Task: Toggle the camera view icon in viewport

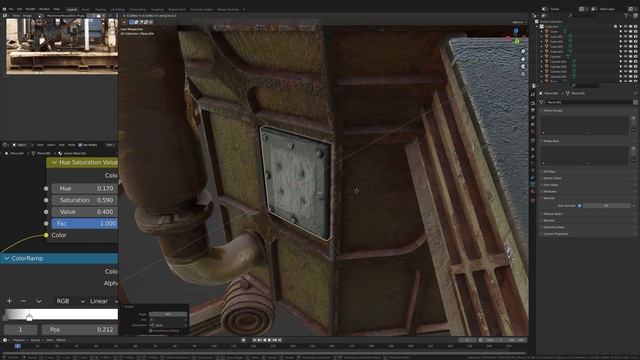Action: pos(523,67)
